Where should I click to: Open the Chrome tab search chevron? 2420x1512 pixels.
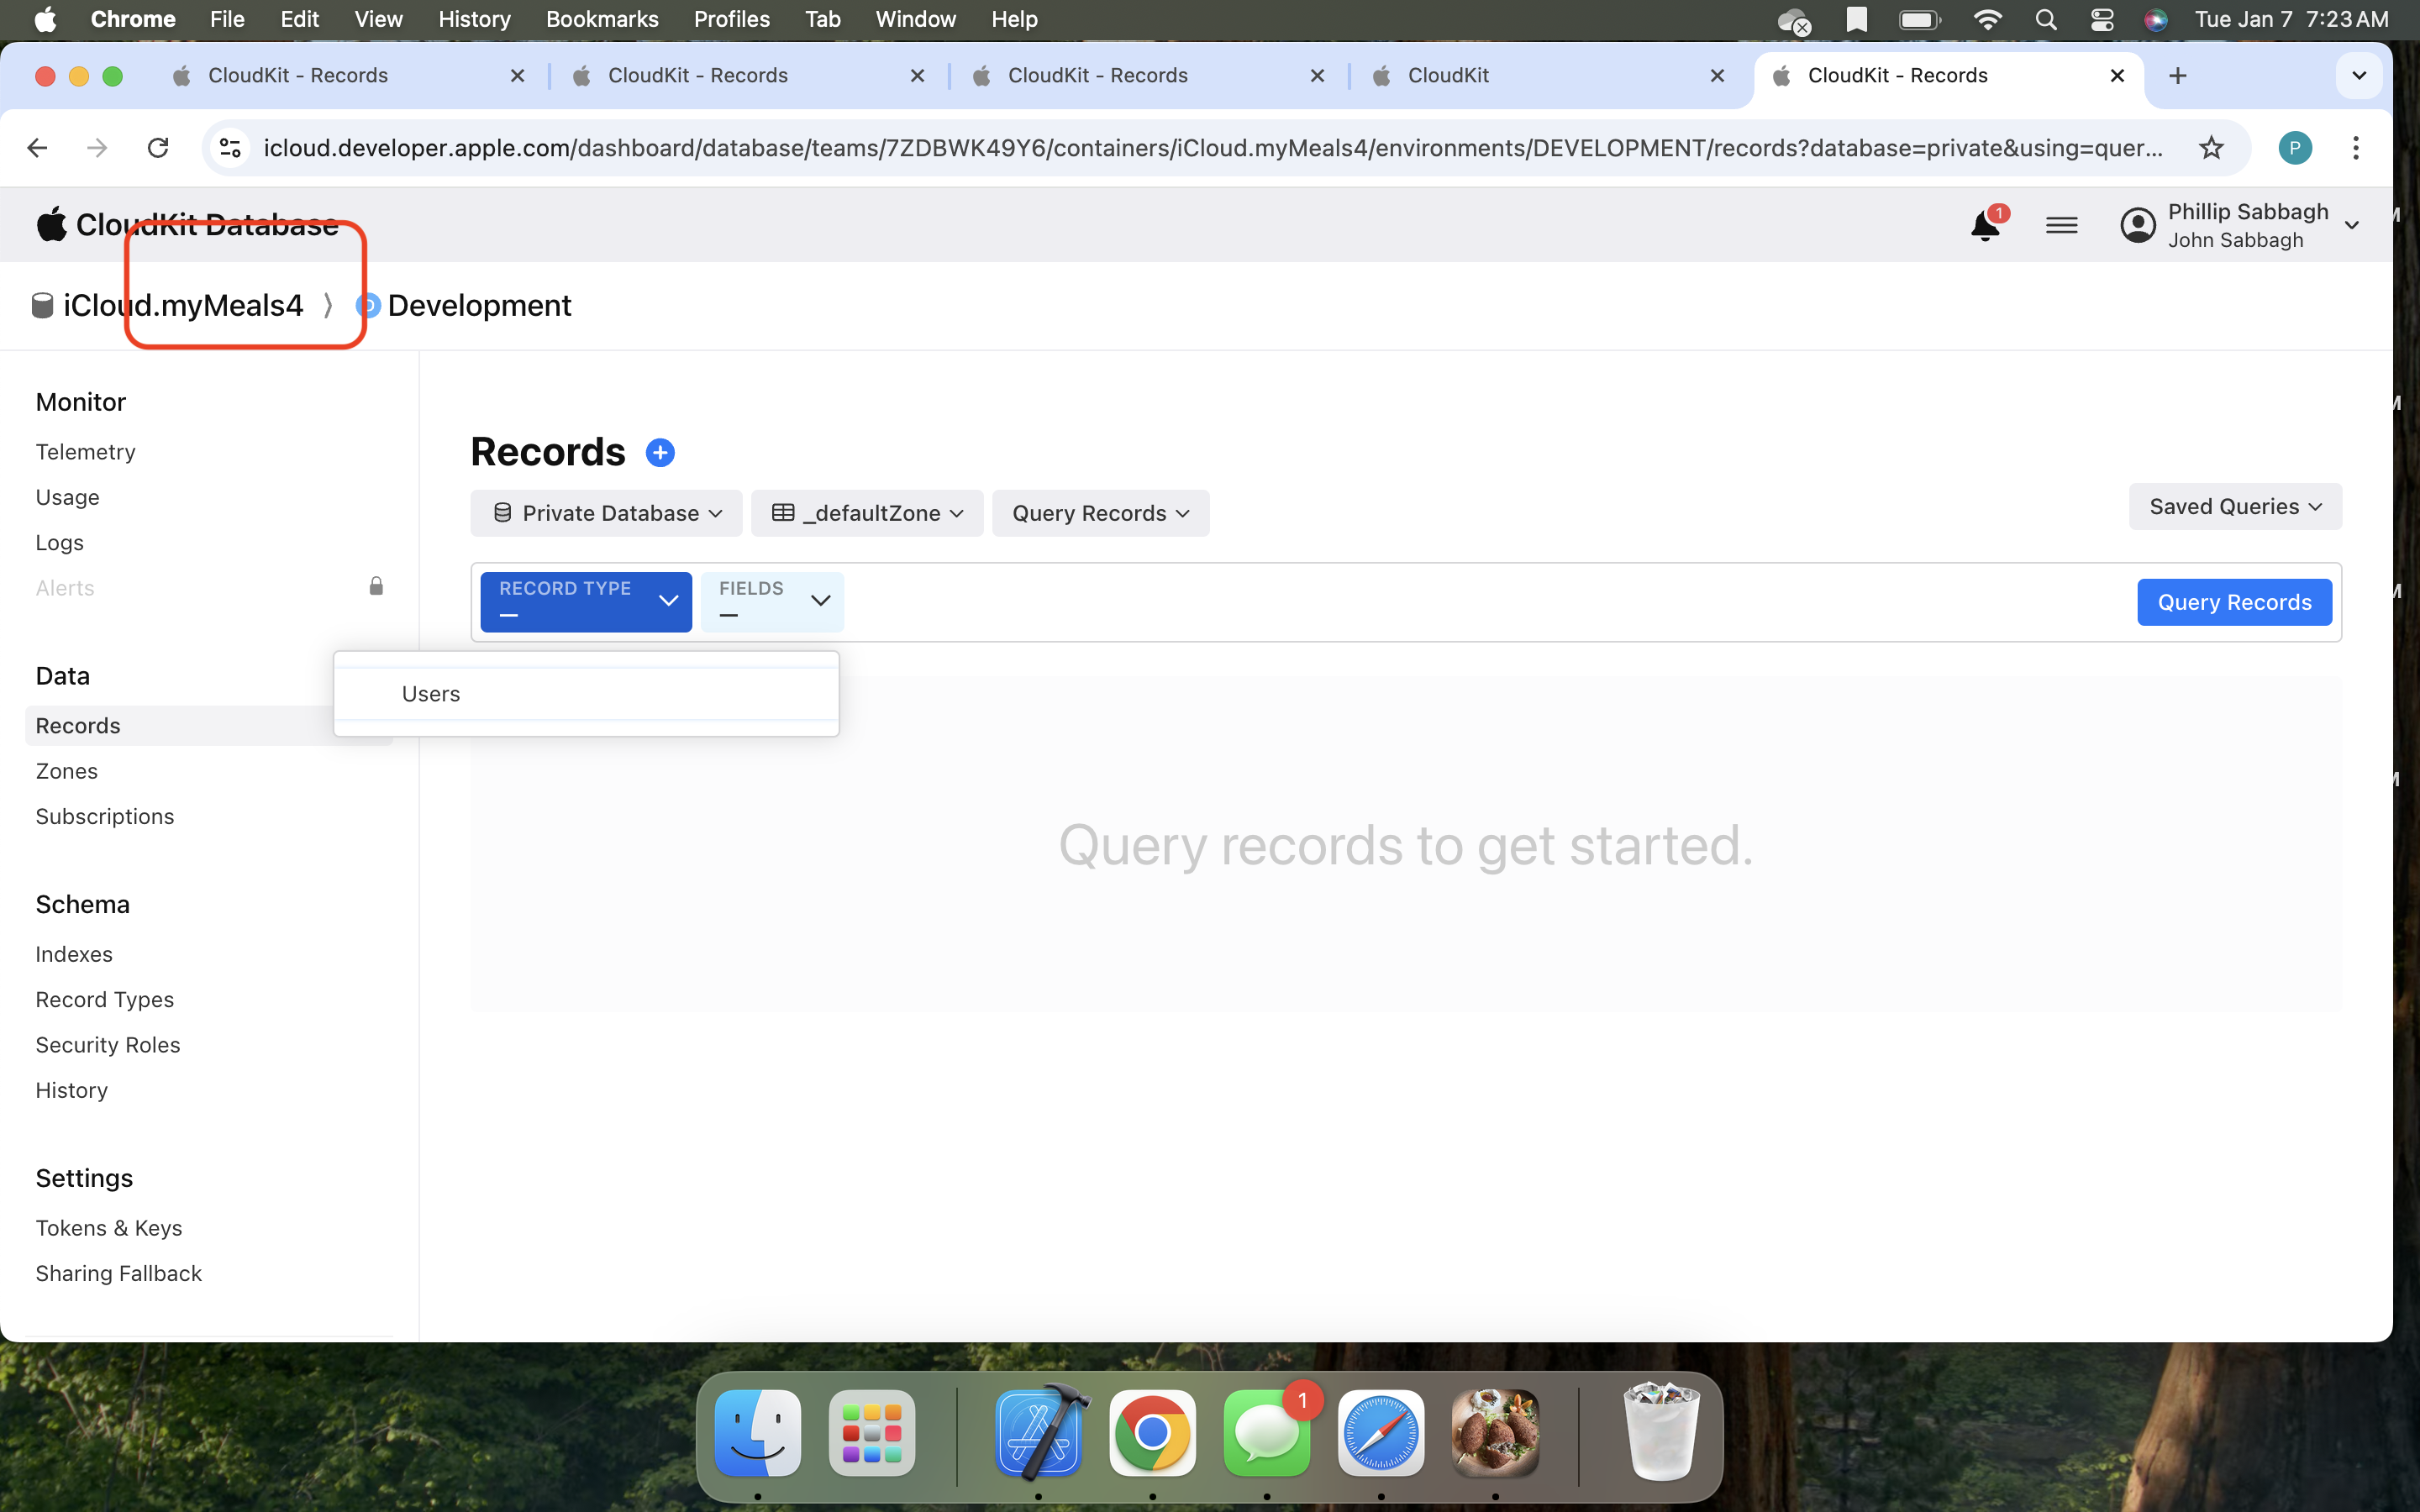pyautogui.click(x=2358, y=76)
